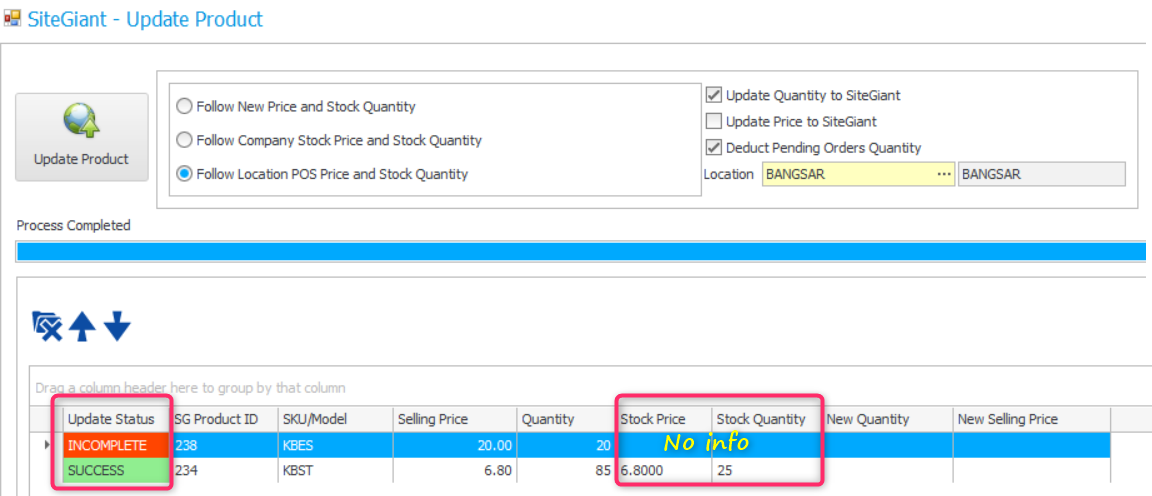Viewport: 1152px width, 496px height.
Task: Click selling price 20.00 cell
Action: click(x=454, y=445)
